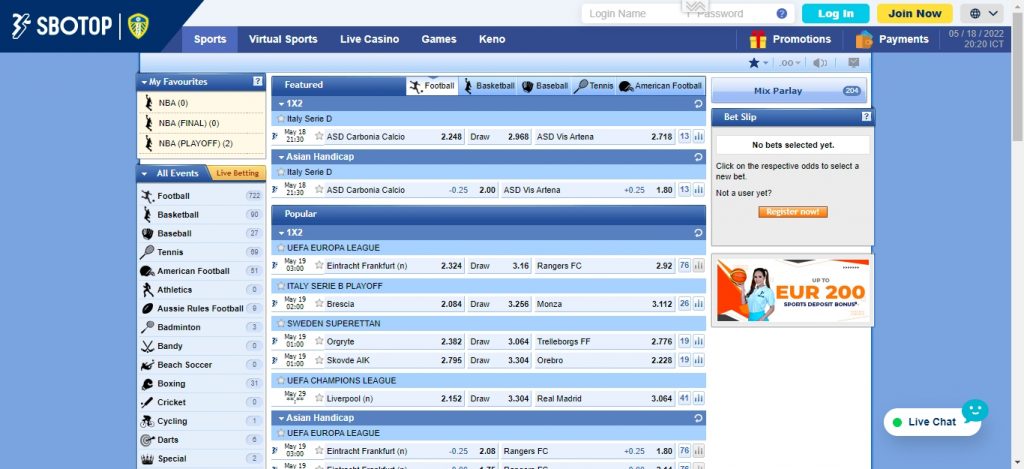Open Keno menu item

(x=492, y=39)
